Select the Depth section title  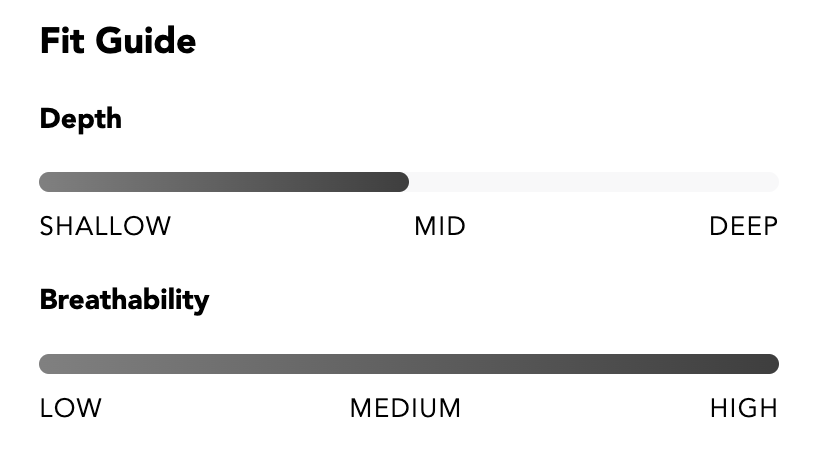[80, 120]
